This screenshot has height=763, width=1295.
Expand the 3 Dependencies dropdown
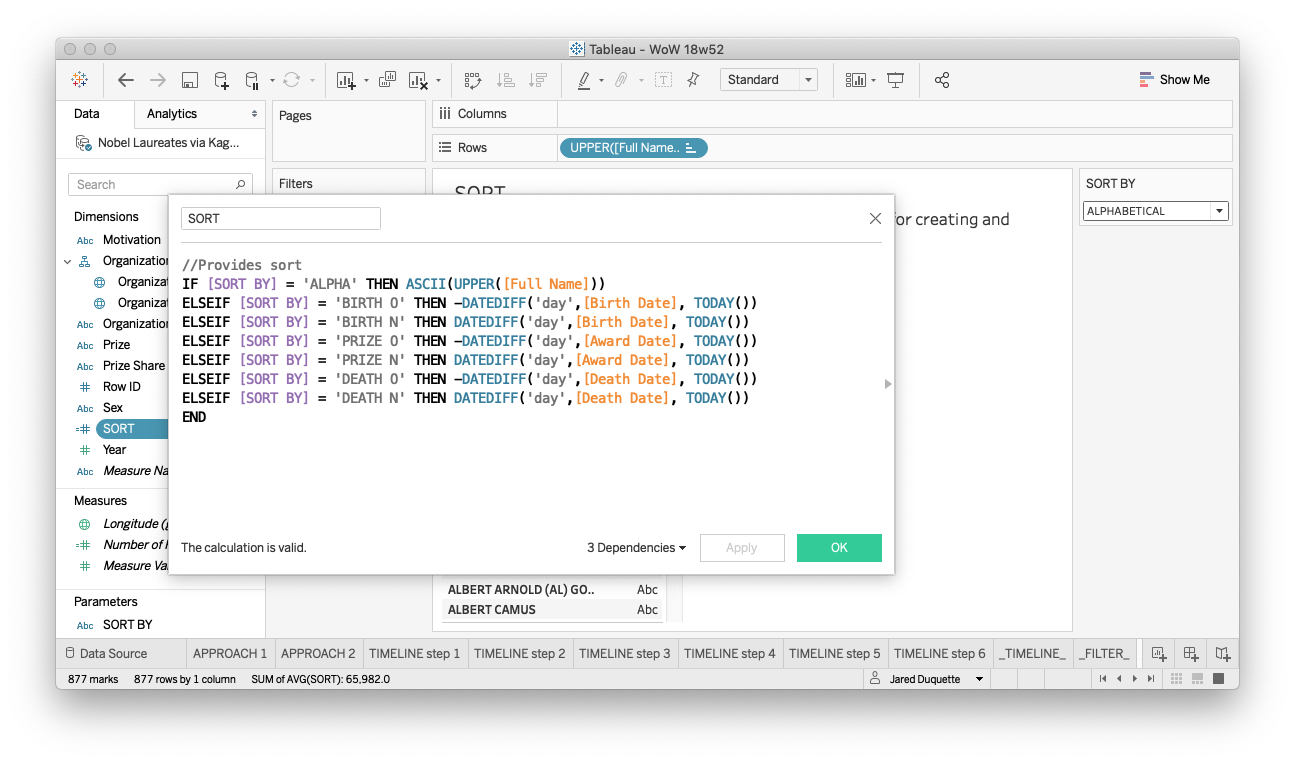637,548
